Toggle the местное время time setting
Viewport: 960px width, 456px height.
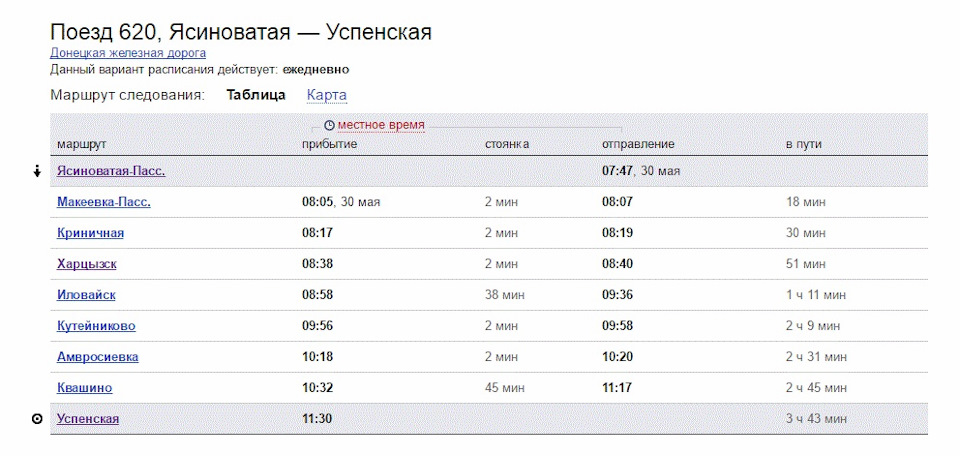coord(381,125)
